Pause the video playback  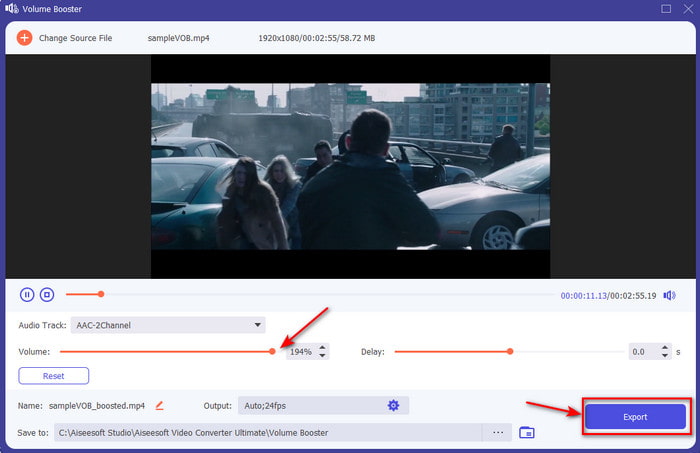coord(27,294)
